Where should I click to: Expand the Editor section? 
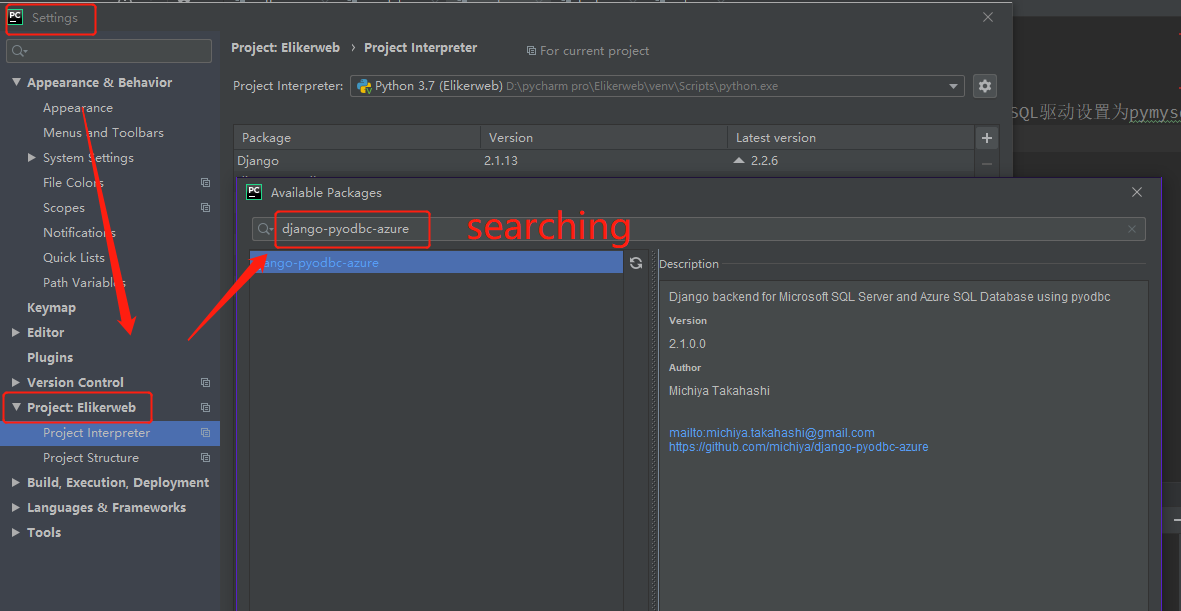16,332
